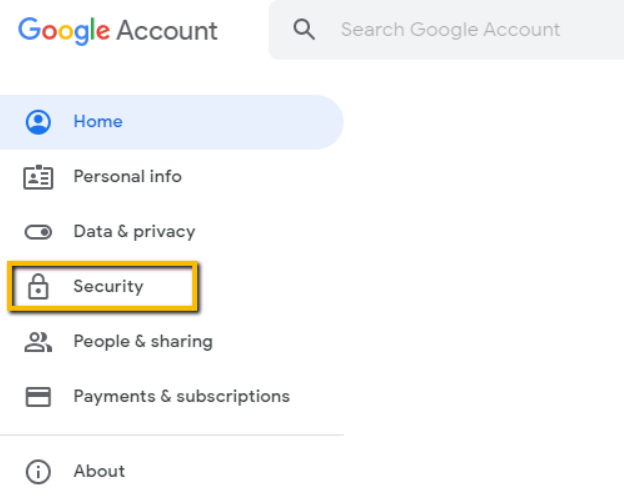Click the People & sharing icon

[38, 342]
